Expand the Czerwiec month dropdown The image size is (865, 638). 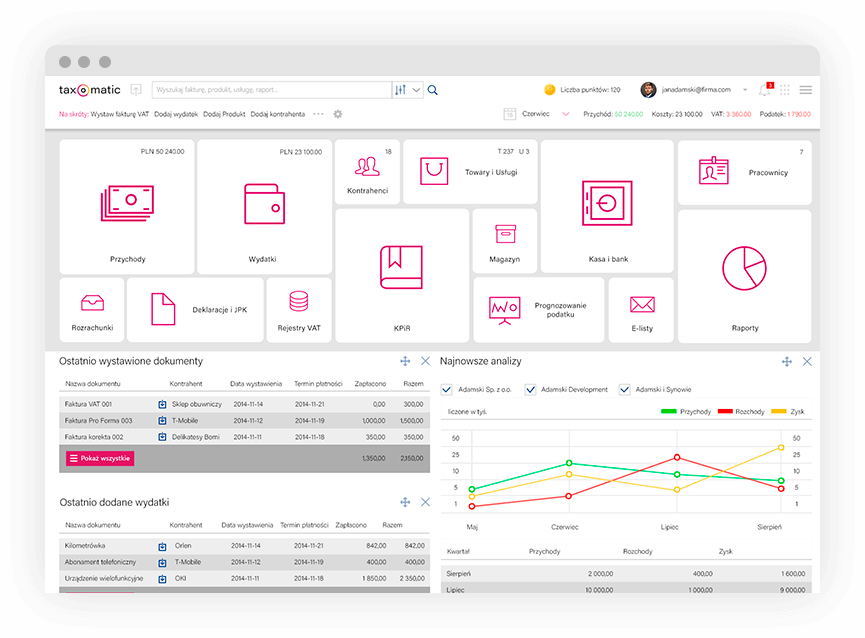click(565, 114)
